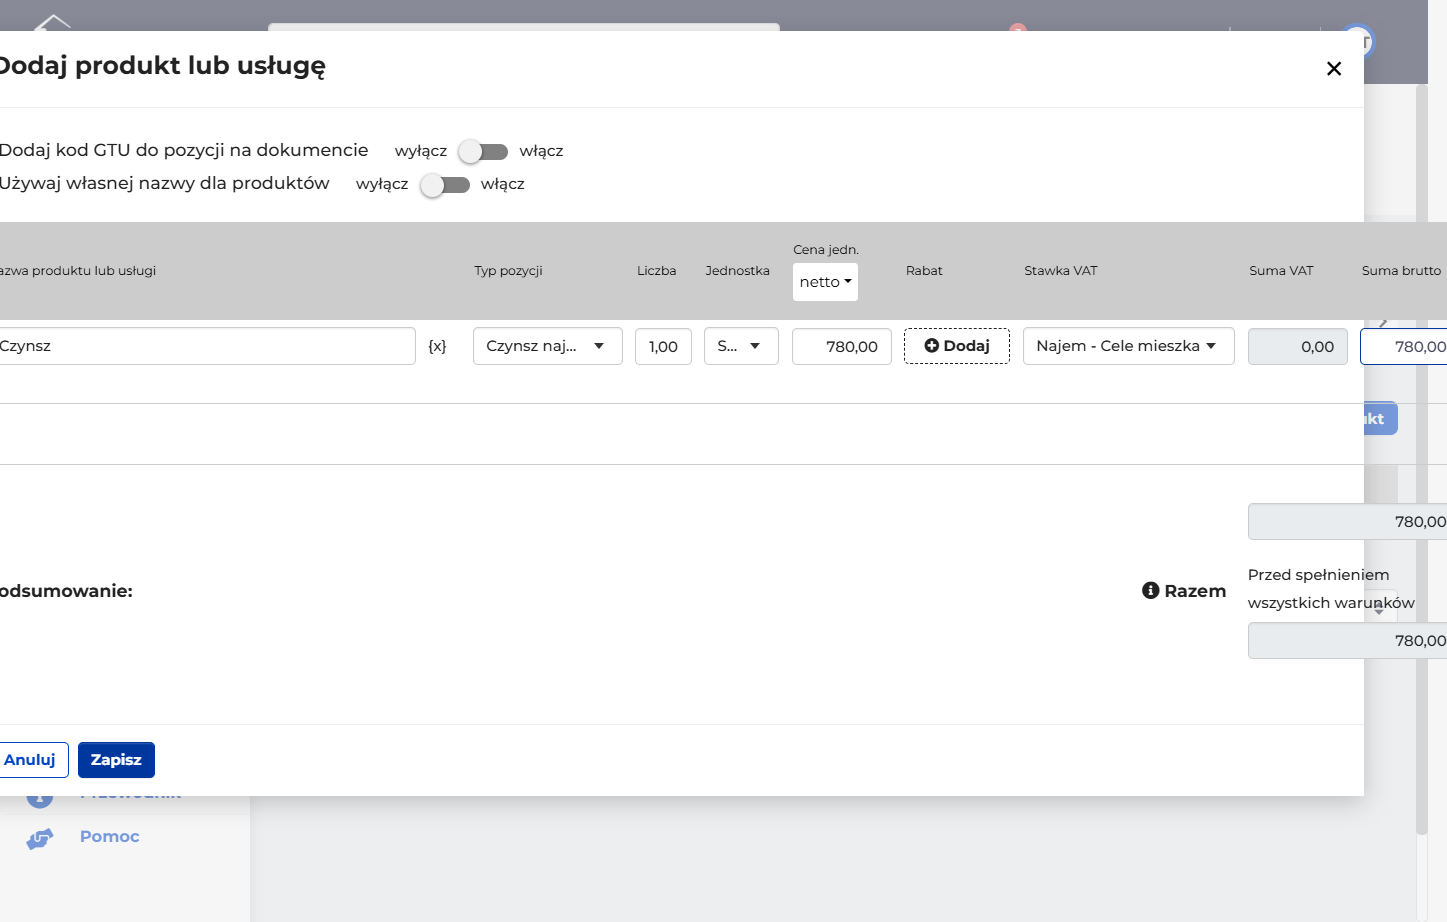
Task: Click the Rabat column header
Action: coord(924,271)
